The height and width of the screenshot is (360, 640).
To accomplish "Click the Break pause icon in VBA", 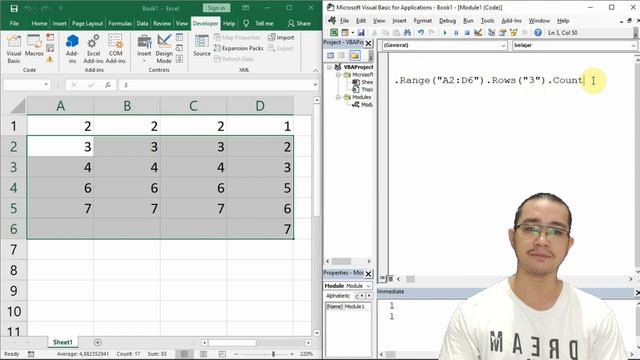I will (456, 32).
